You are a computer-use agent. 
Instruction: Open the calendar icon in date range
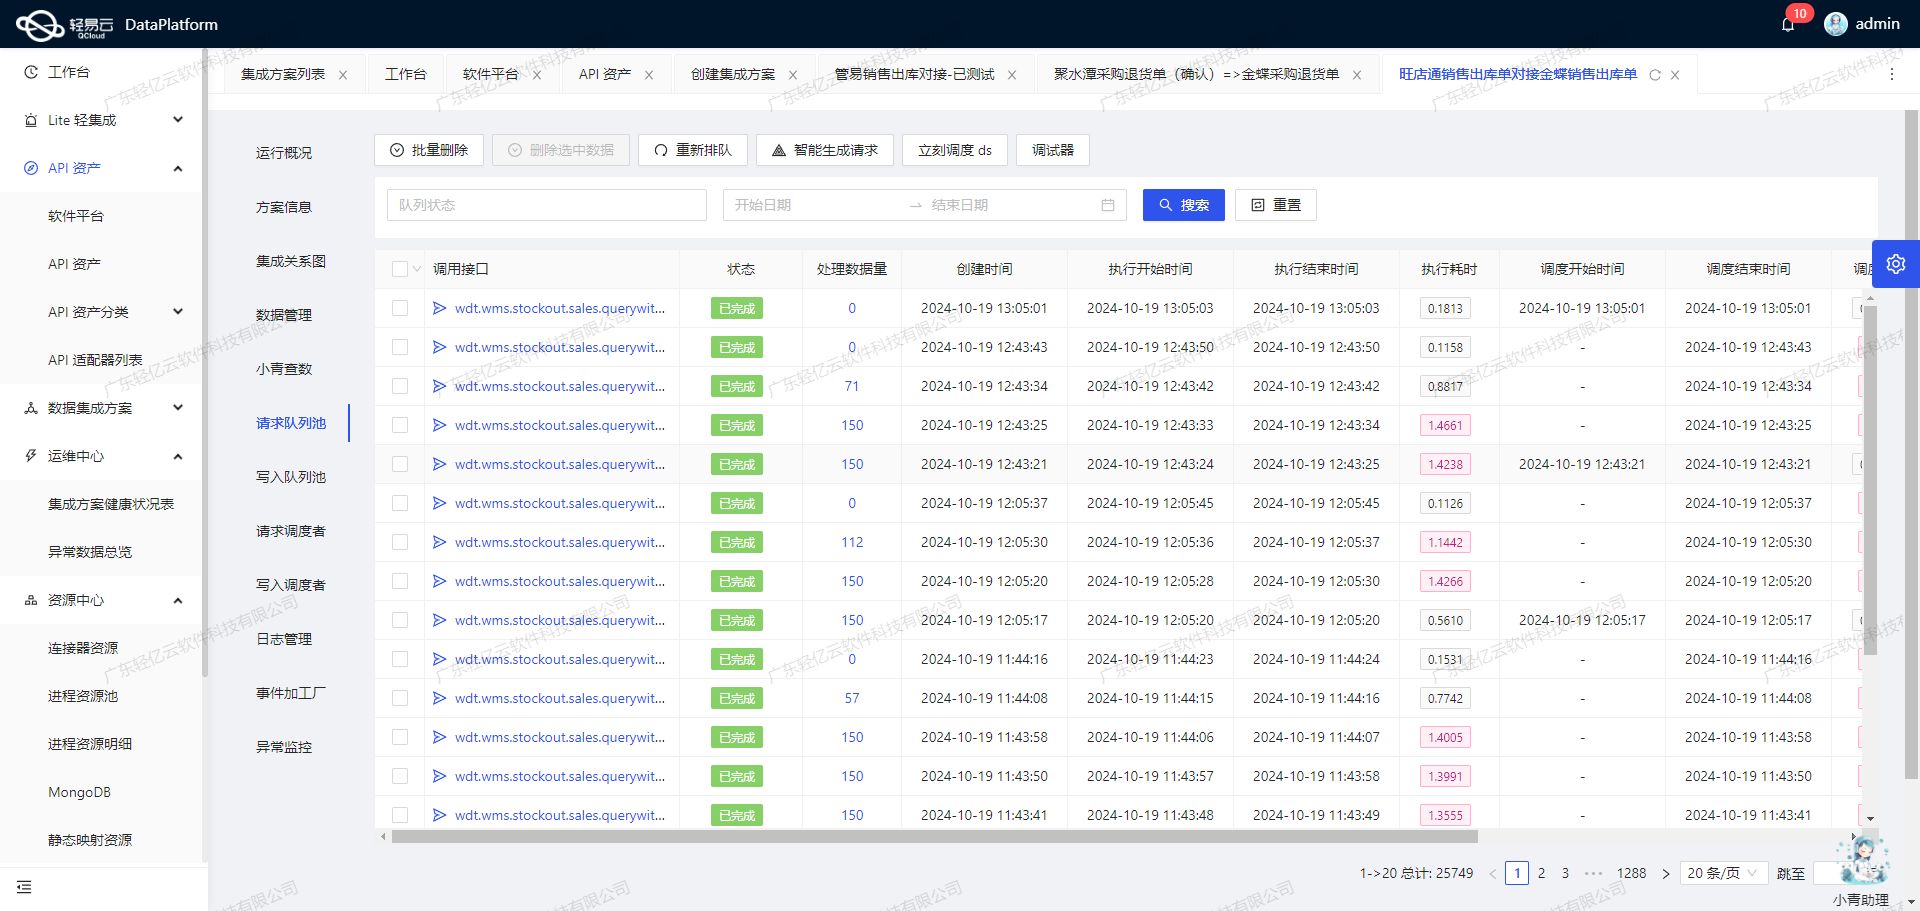[x=1107, y=205]
